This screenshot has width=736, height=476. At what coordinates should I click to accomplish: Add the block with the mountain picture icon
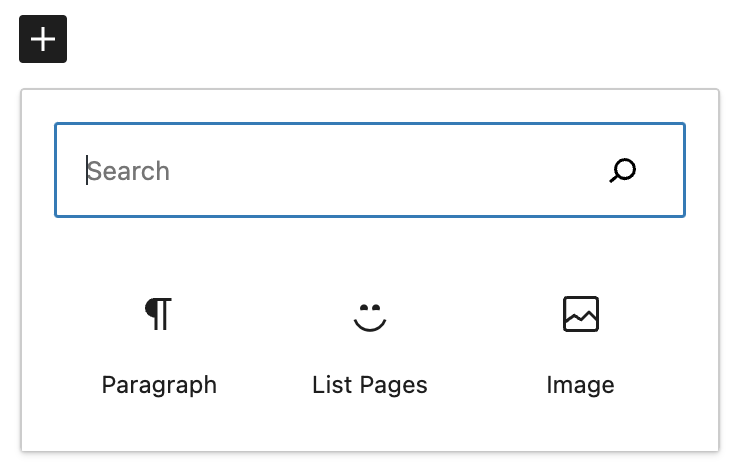(581, 347)
